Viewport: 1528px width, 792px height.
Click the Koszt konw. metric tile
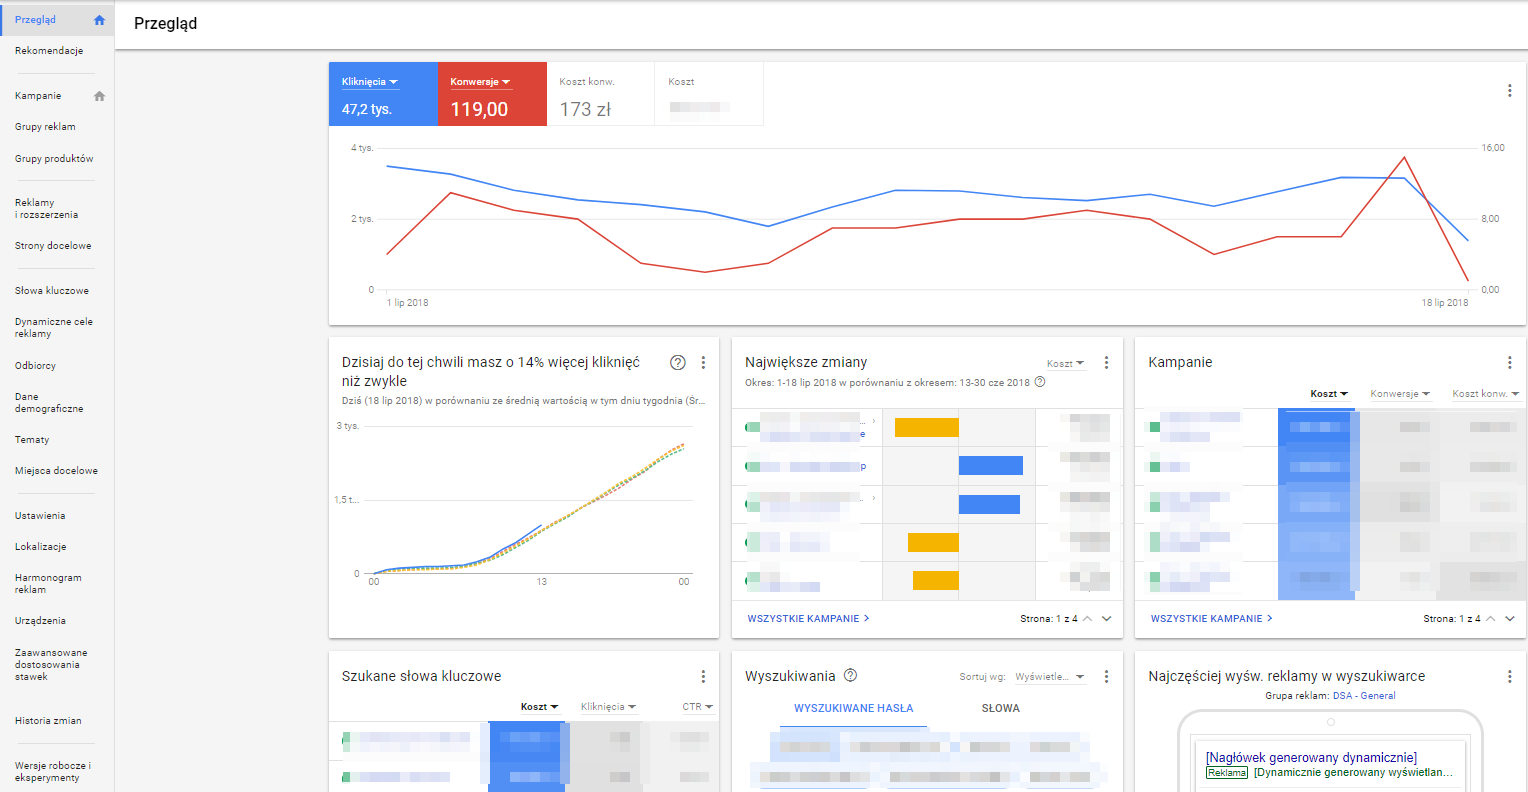tap(600, 95)
